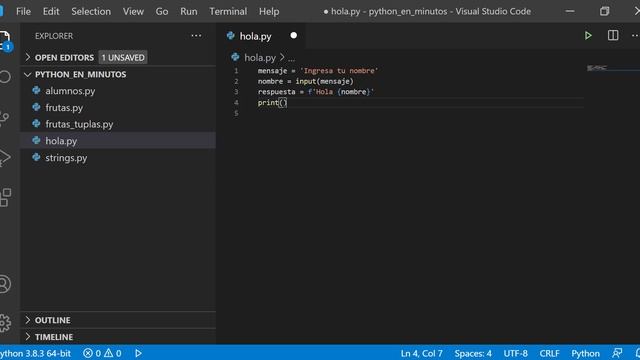Open the File menu
Image resolution: width=640 pixels, height=360 pixels.
click(23, 11)
